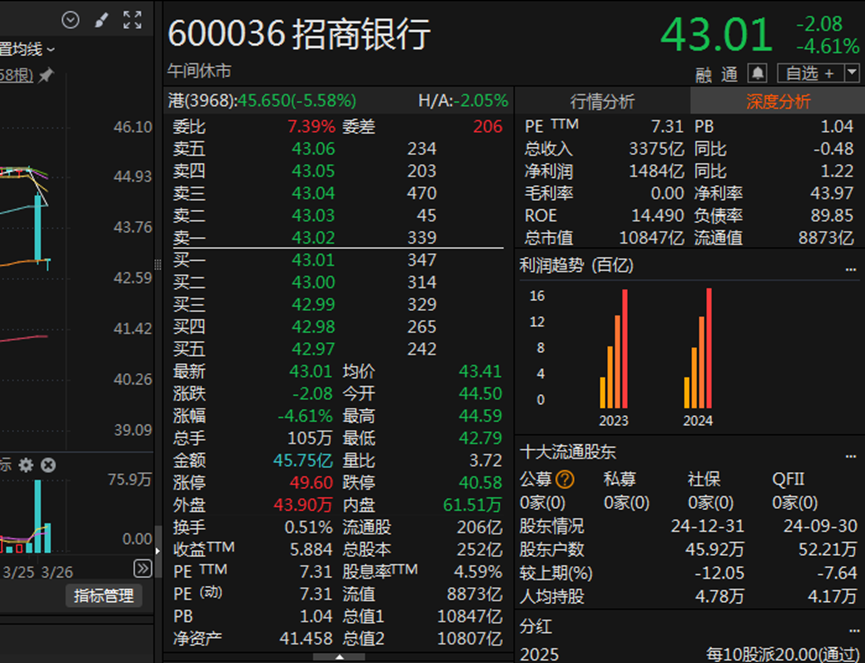
Task: Open the 置均线 moving average dropdown
Action: [27, 49]
